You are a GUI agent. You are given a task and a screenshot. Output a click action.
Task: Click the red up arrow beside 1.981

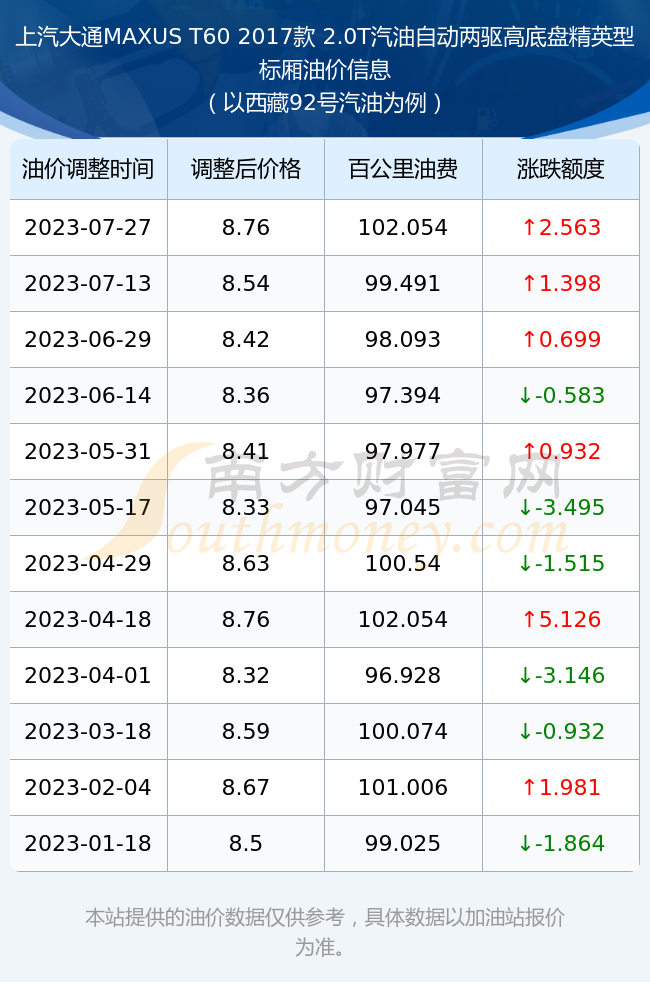pos(529,788)
